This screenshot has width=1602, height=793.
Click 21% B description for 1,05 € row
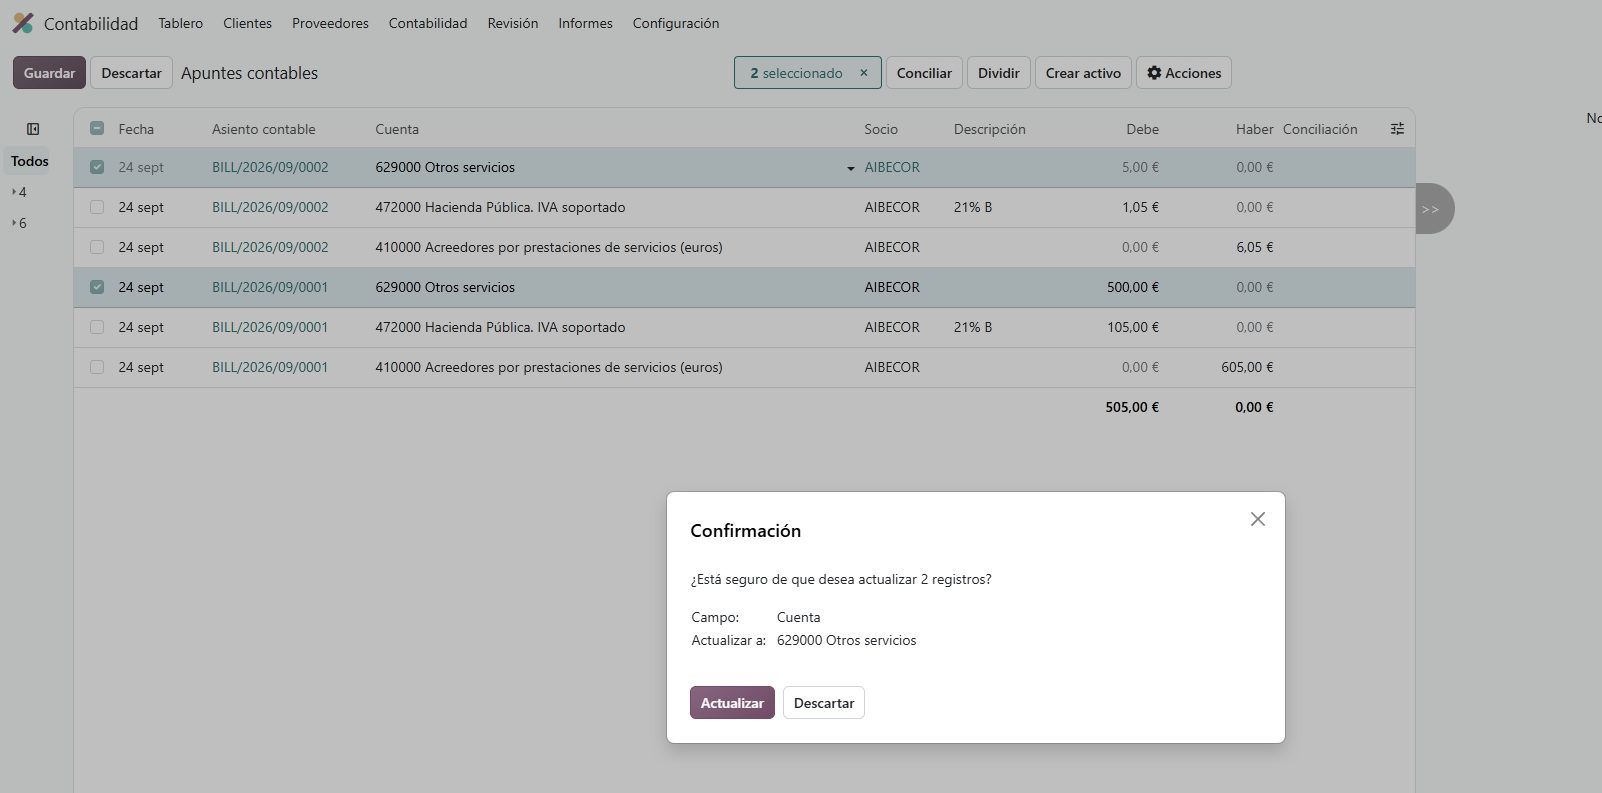coord(973,207)
